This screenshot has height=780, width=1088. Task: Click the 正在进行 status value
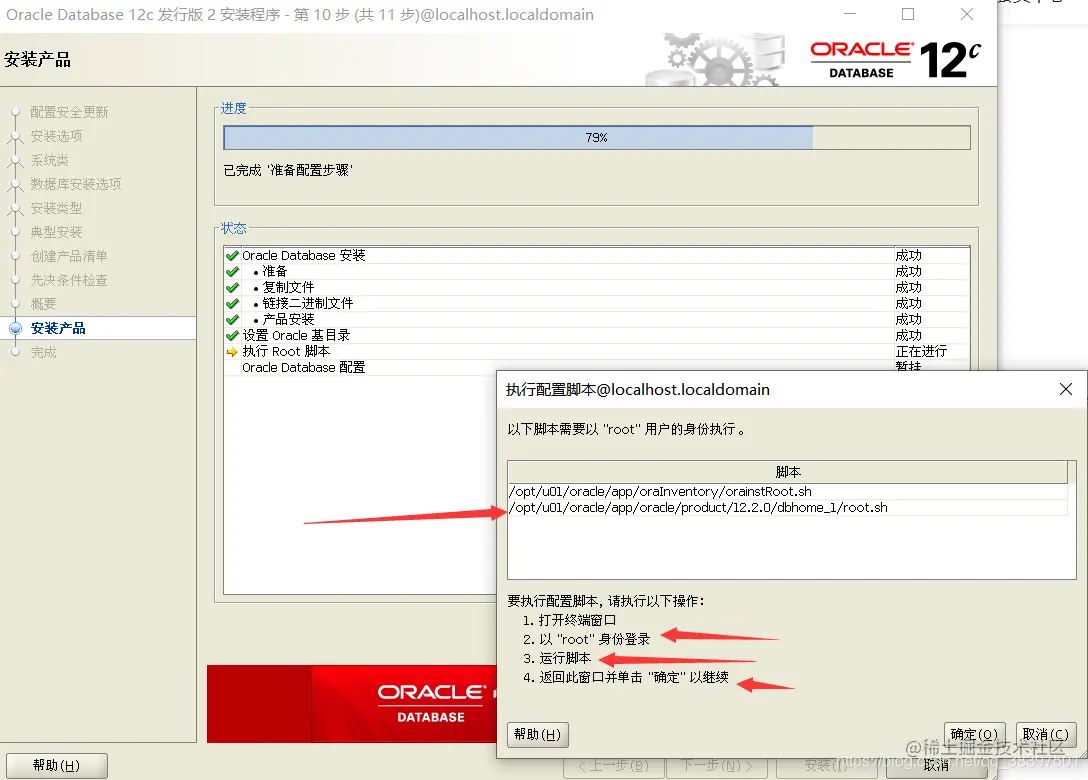pyautogui.click(x=921, y=352)
